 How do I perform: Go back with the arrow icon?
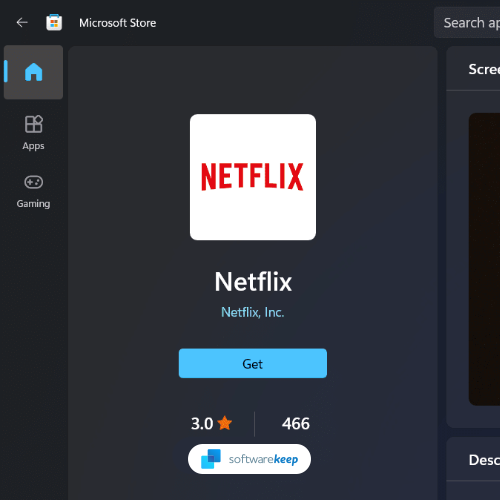point(22,23)
